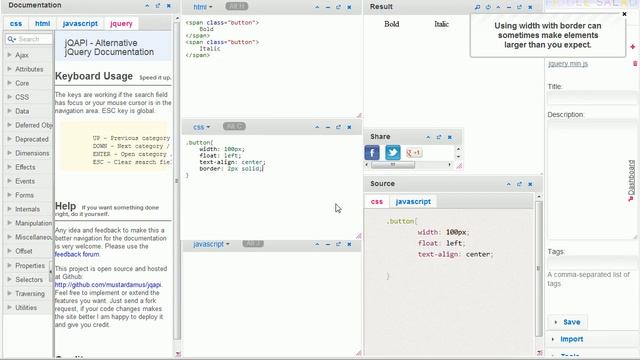The width and height of the screenshot is (640, 360).
Task: Pop out the Result panel into new window
Action: [519, 7]
